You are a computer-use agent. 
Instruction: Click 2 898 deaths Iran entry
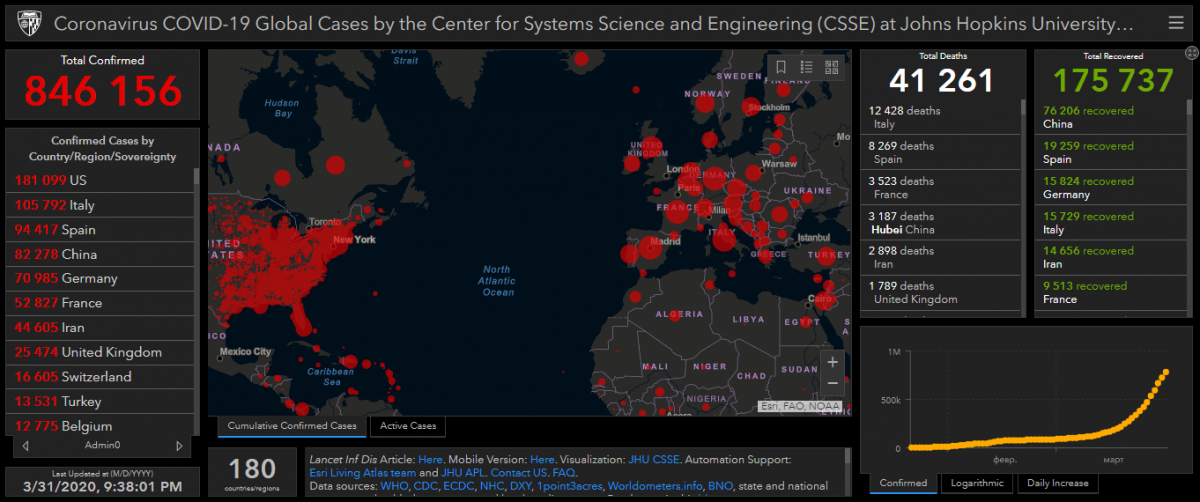(x=940, y=257)
